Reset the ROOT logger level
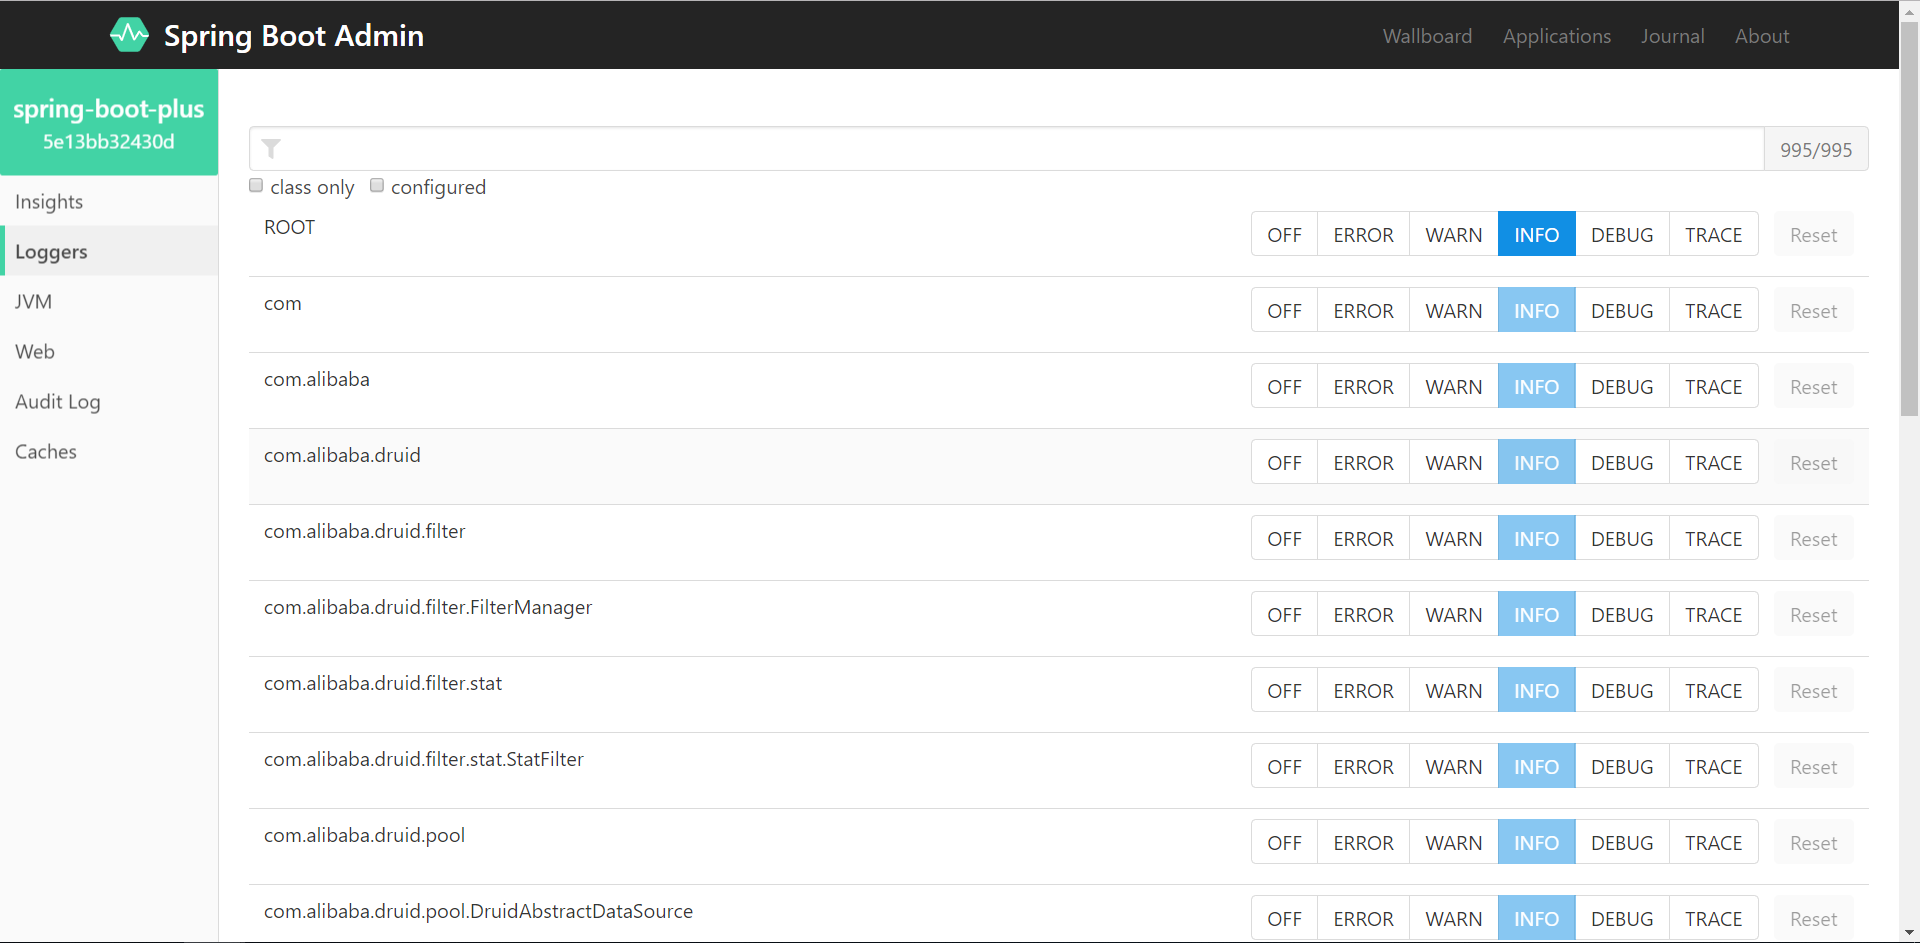 [1813, 235]
